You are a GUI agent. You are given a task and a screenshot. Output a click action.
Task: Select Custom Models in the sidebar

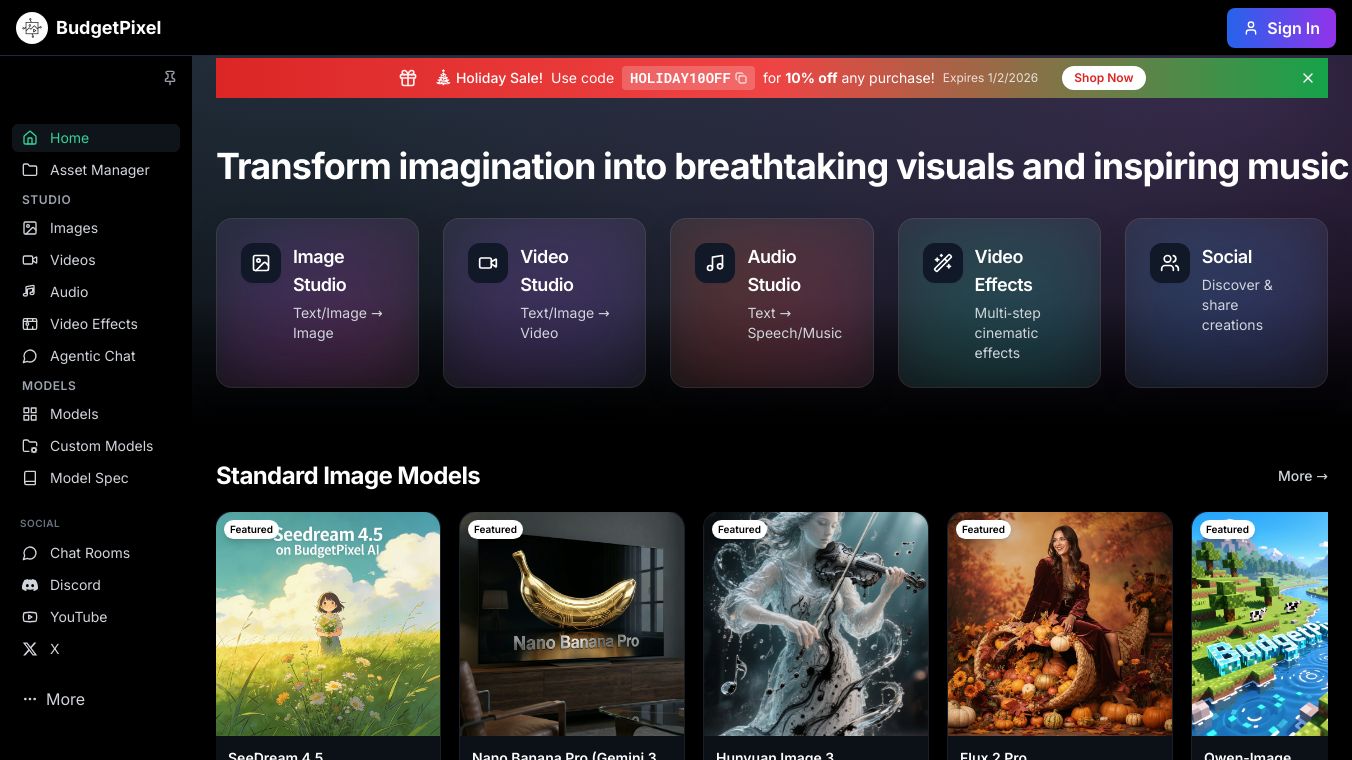tap(96, 446)
